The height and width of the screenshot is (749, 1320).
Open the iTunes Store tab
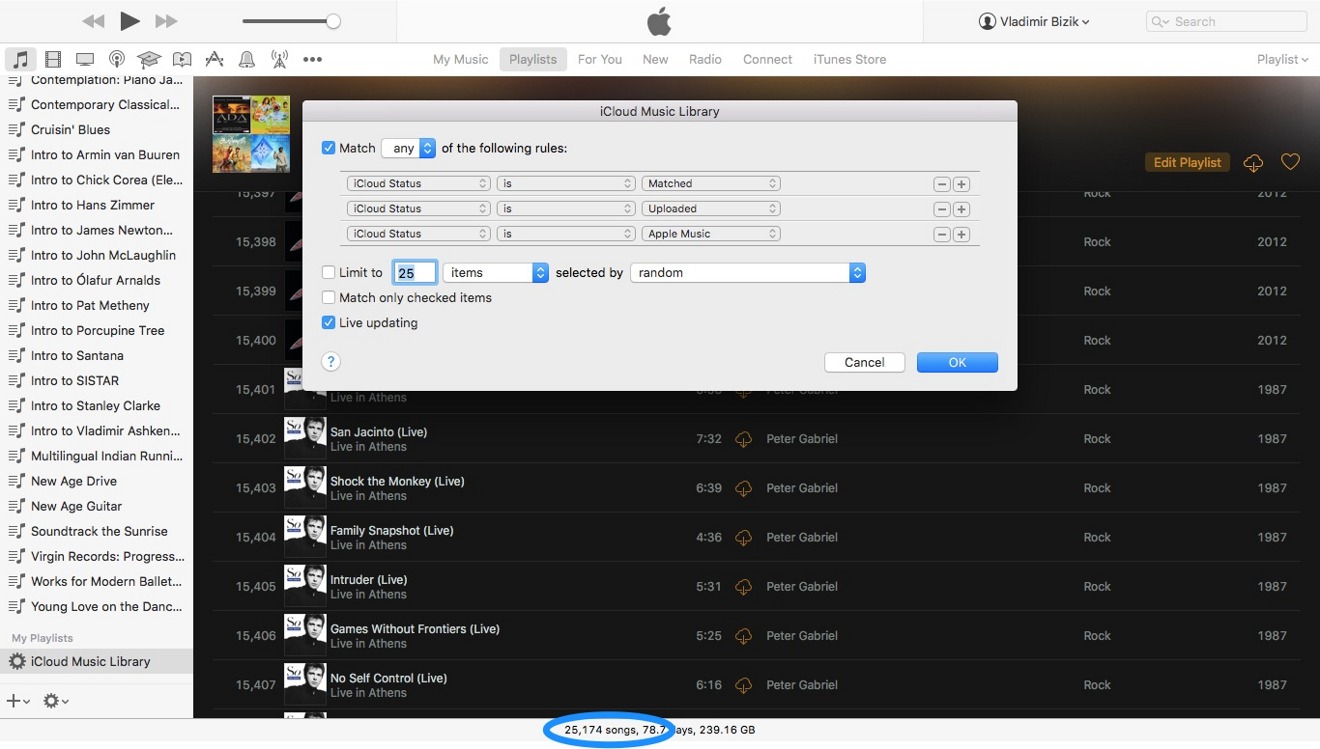849,60
